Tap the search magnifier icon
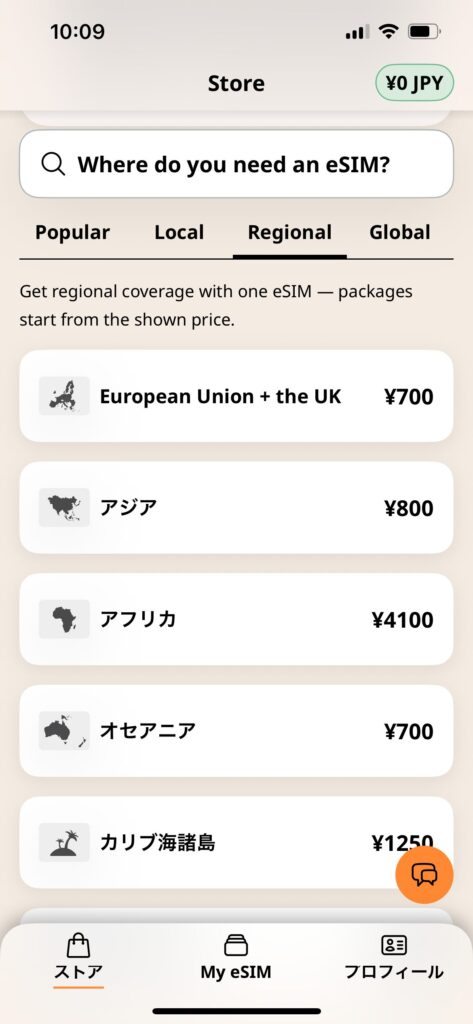This screenshot has height=1024, width=473. (53, 165)
